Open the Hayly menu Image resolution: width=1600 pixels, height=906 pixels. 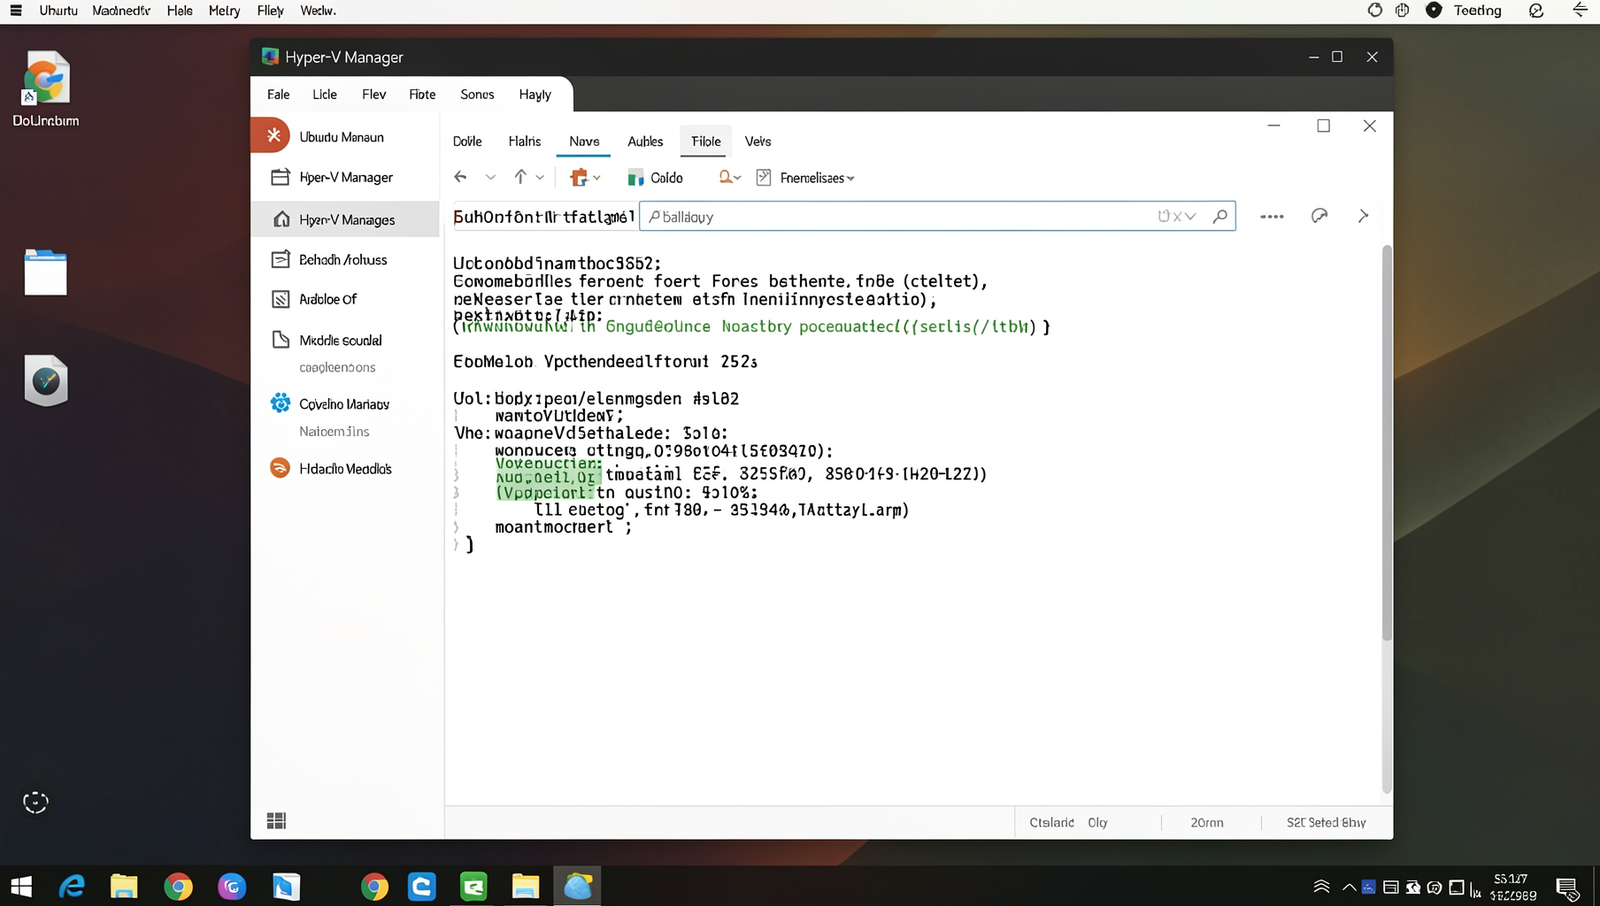click(x=535, y=94)
